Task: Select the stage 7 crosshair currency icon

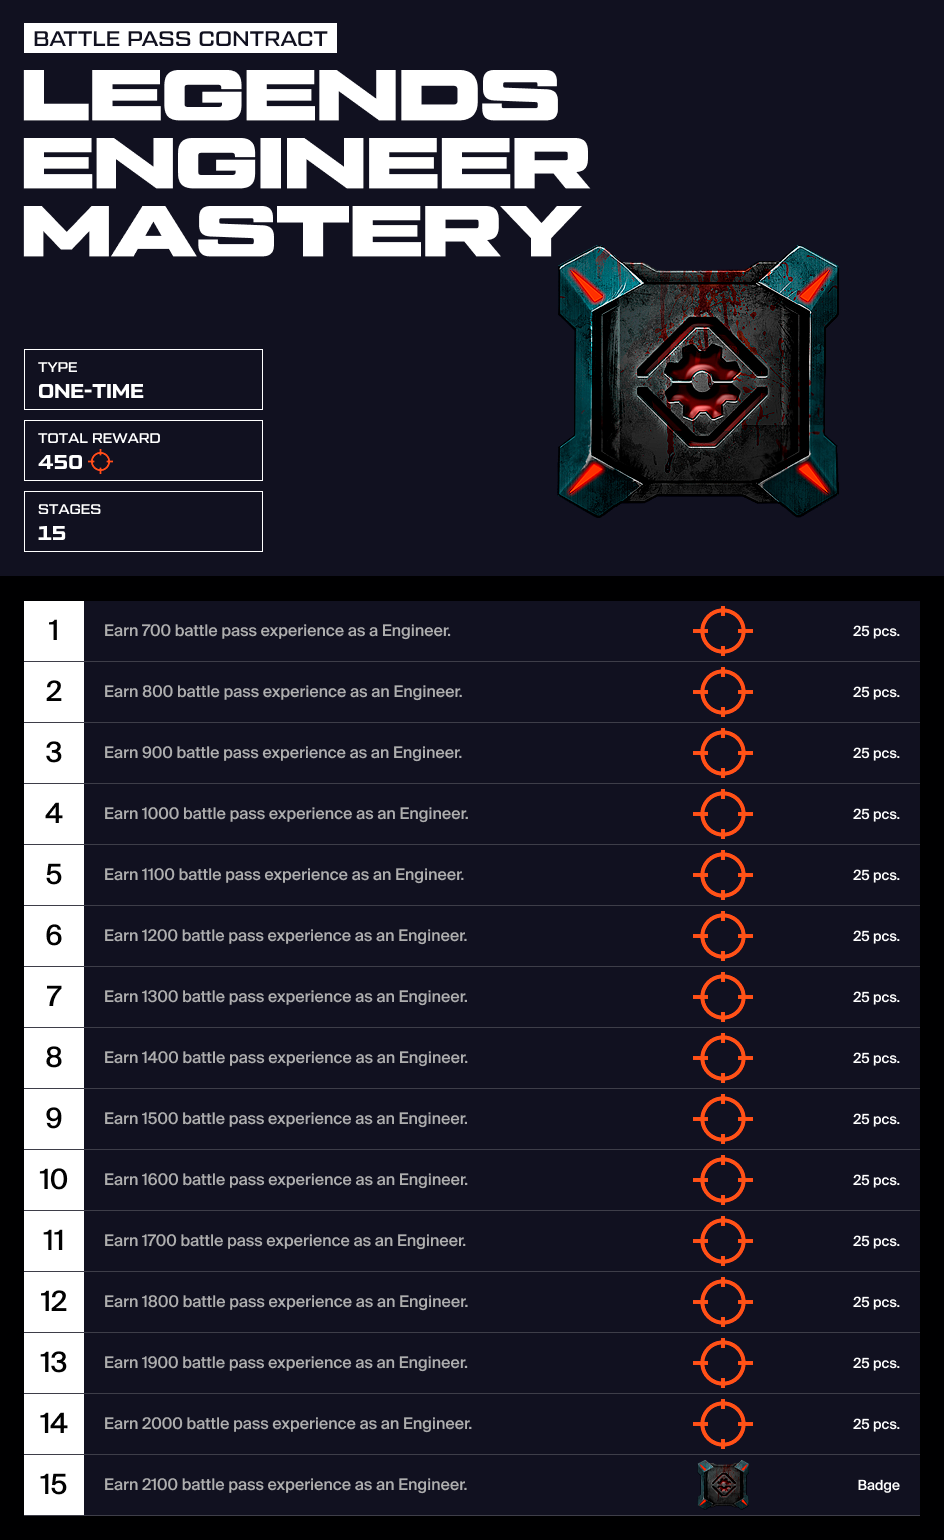Action: coord(722,997)
